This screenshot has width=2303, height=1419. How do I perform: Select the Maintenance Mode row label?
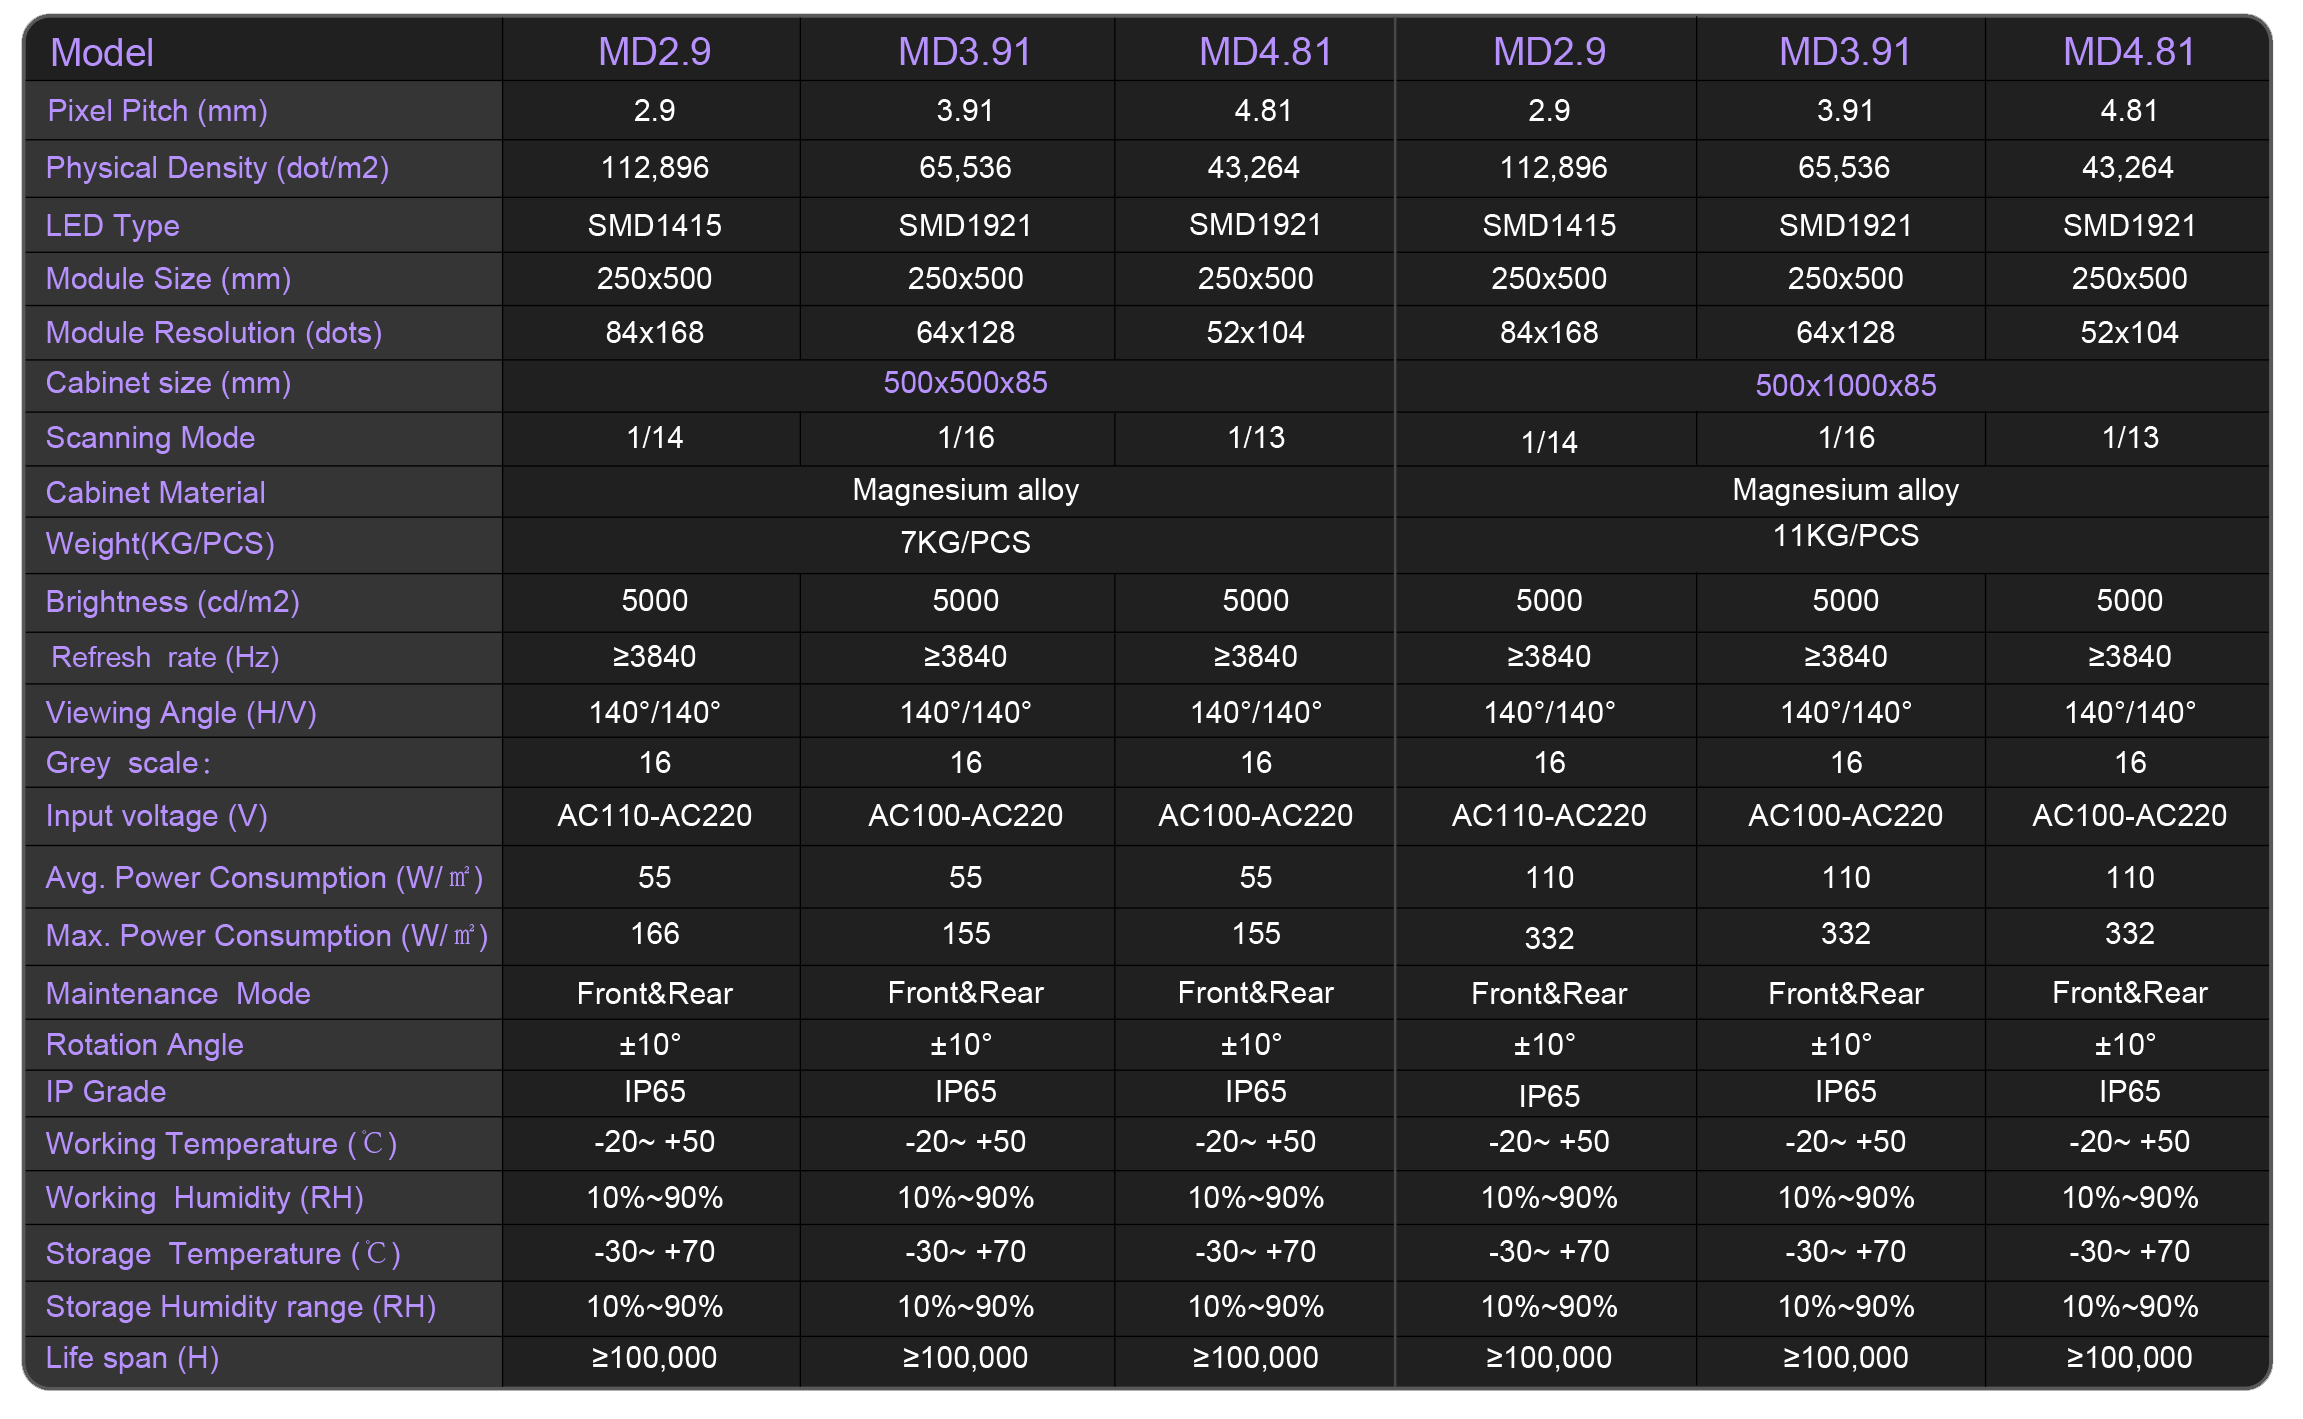coord(178,993)
